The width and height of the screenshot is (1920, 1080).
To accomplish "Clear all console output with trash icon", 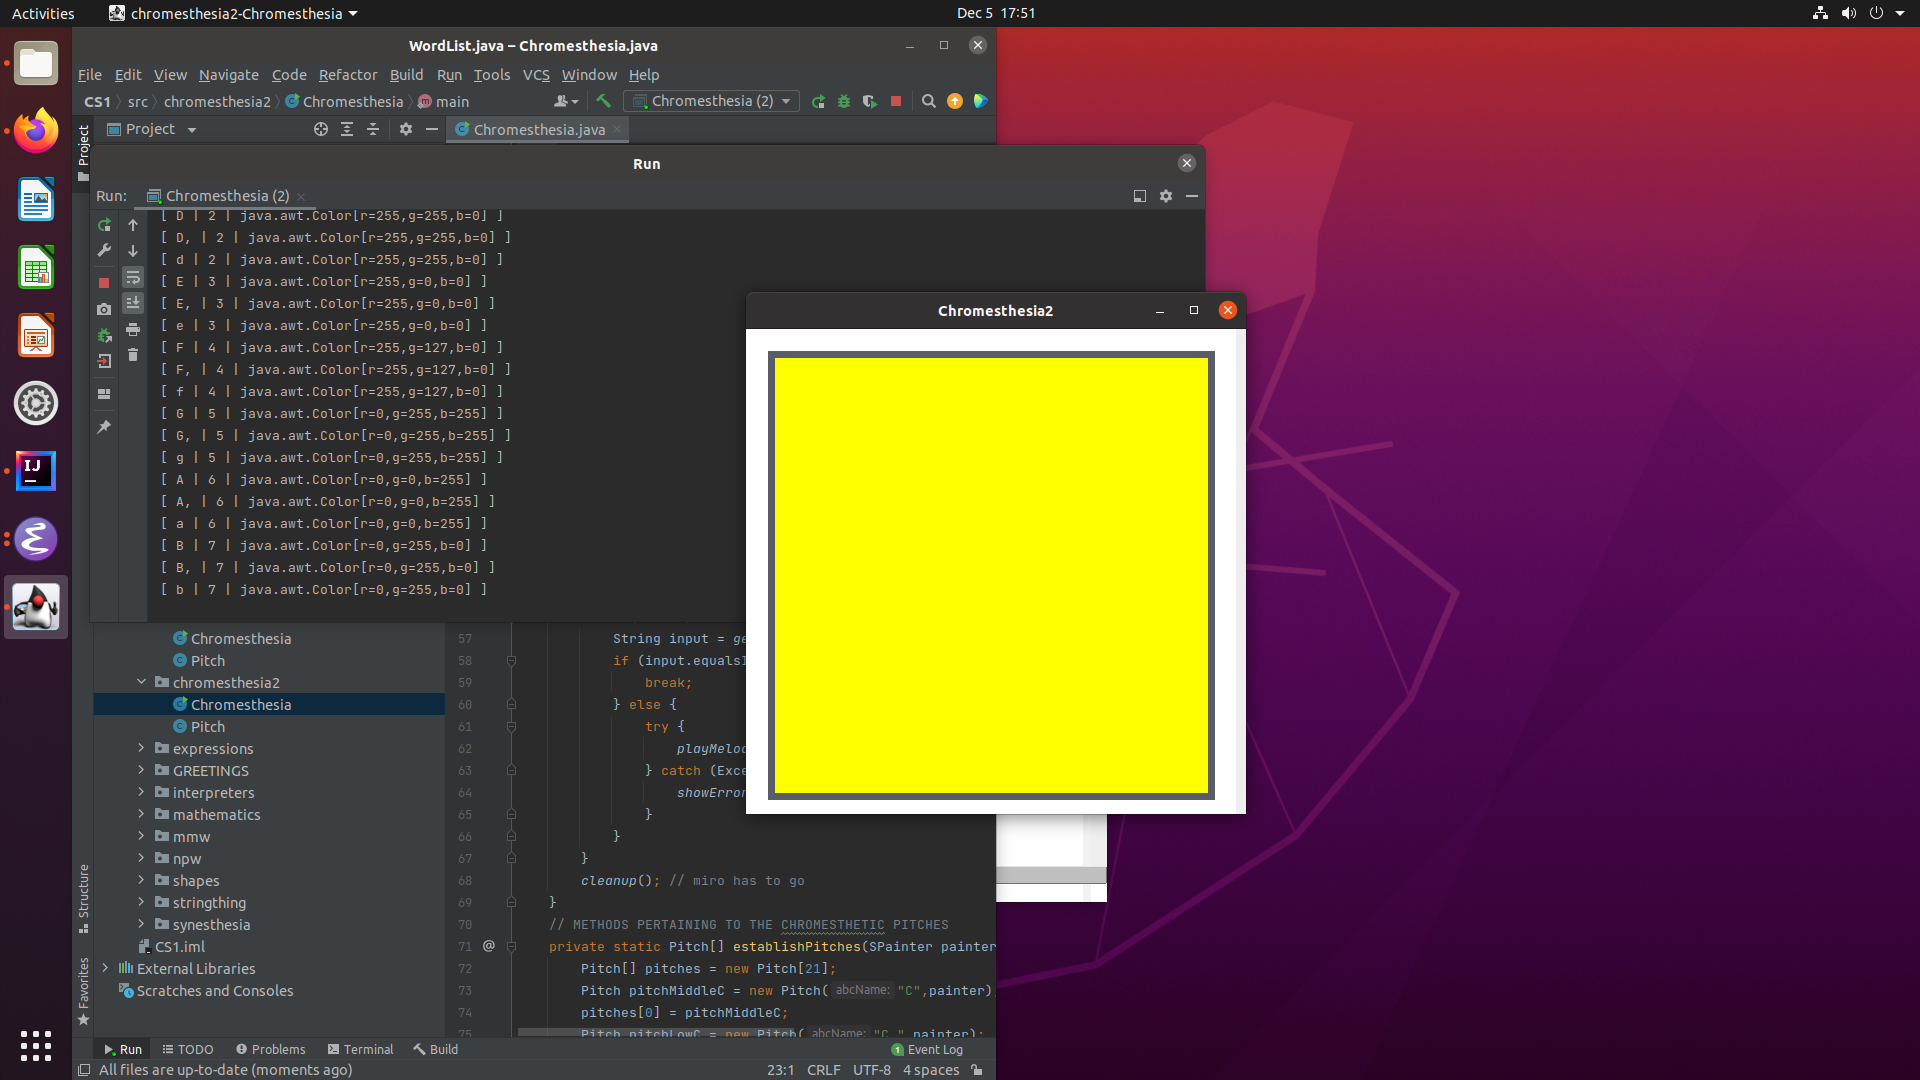I will pyautogui.click(x=133, y=355).
